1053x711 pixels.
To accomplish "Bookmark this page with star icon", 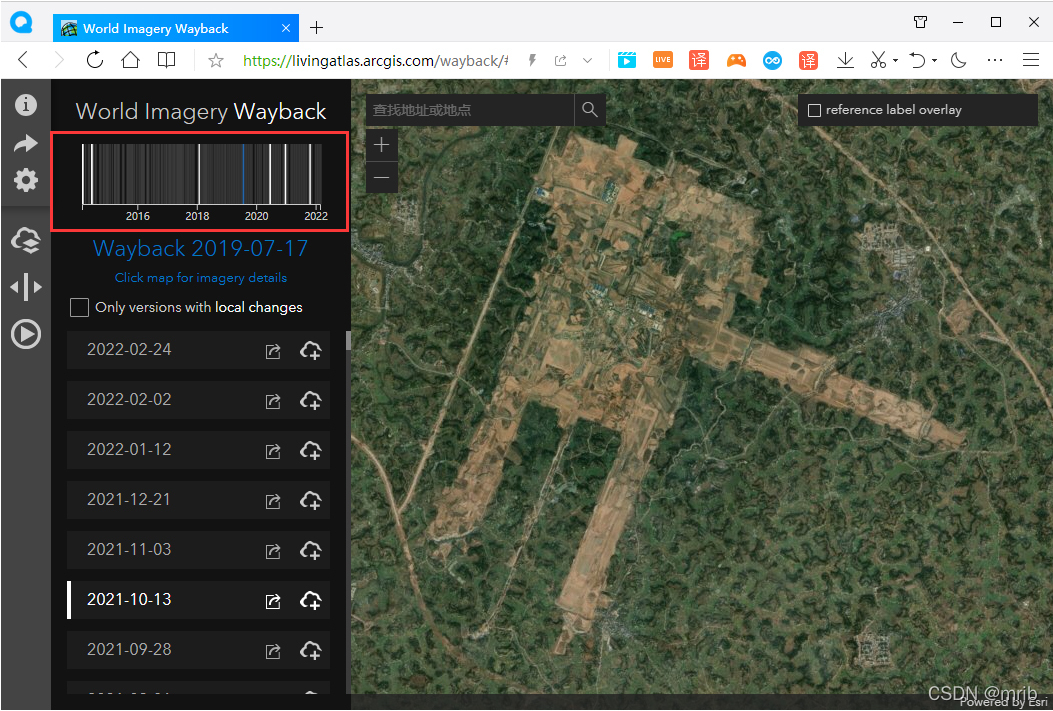I will [216, 61].
